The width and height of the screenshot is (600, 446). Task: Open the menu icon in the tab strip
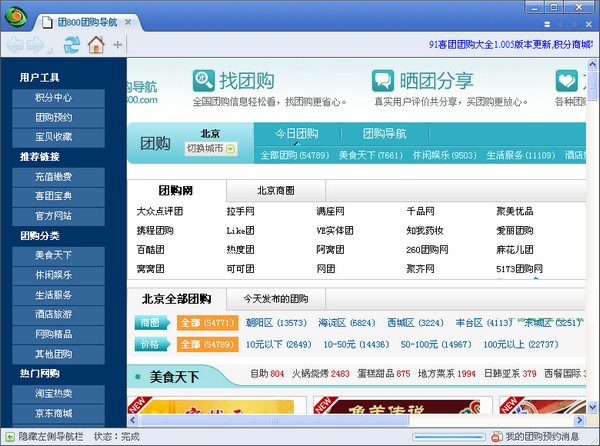click(x=547, y=24)
